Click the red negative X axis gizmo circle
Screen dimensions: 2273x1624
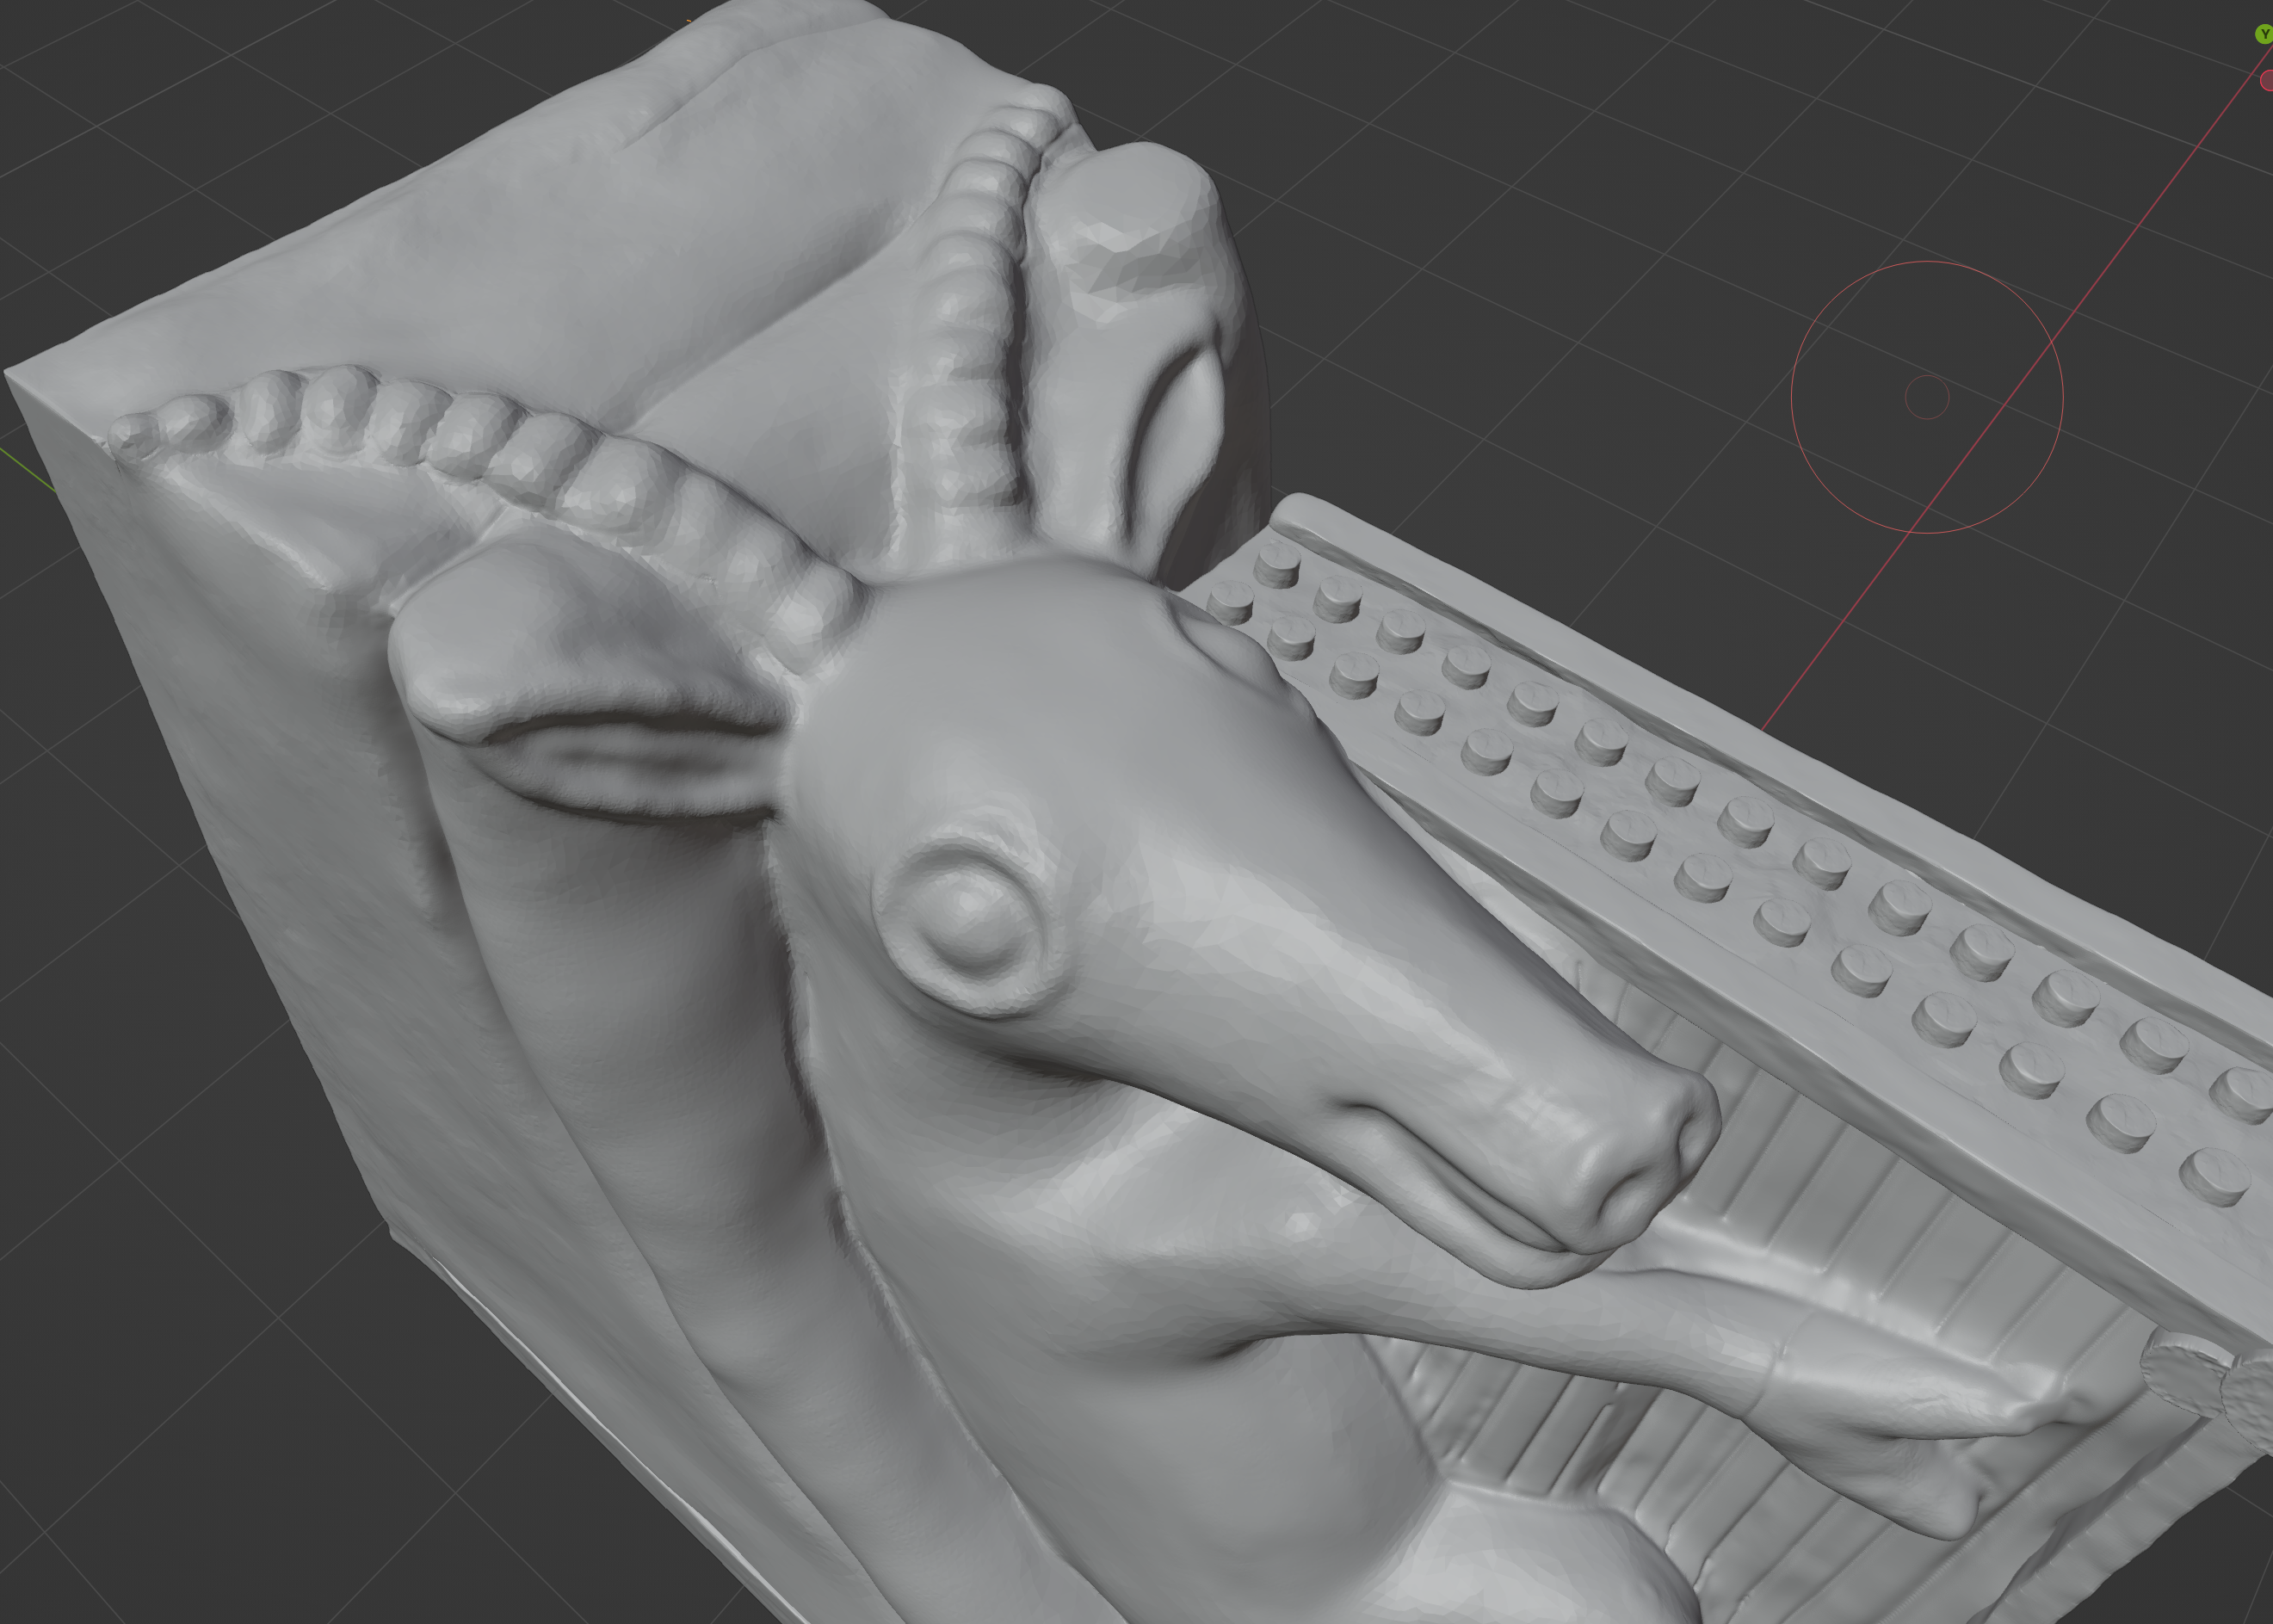click(2266, 80)
